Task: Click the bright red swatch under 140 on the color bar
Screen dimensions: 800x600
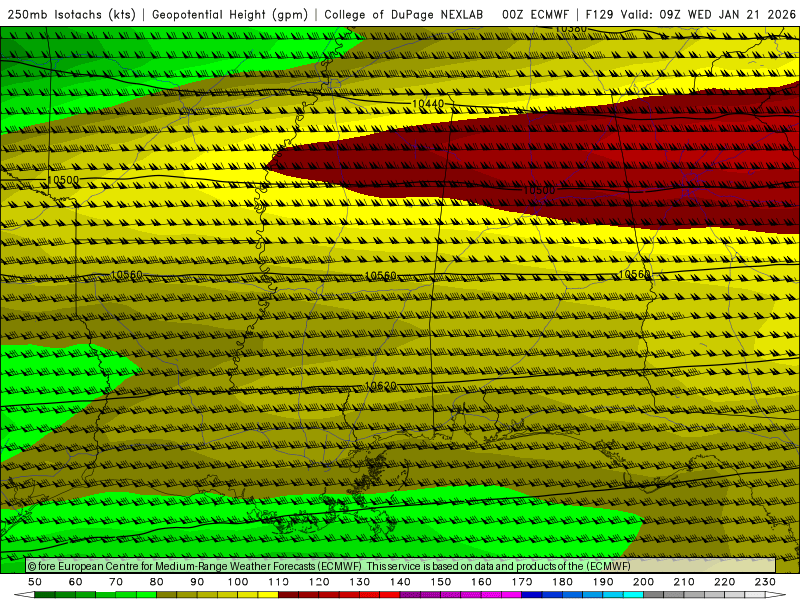Action: [x=390, y=595]
